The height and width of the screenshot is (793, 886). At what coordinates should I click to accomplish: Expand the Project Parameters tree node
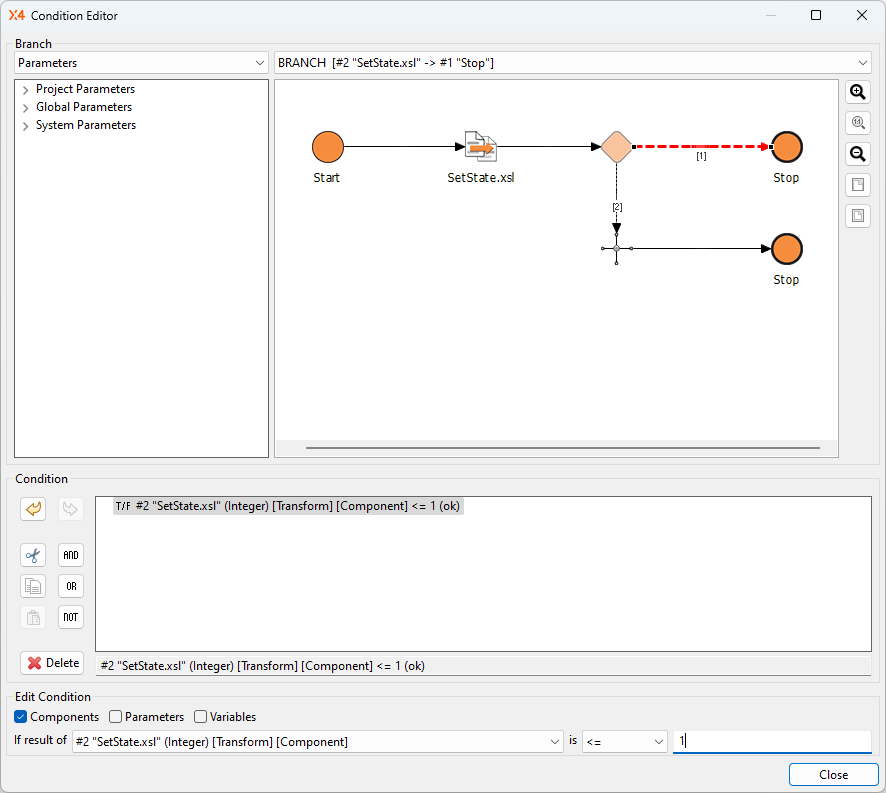[x=25, y=90]
